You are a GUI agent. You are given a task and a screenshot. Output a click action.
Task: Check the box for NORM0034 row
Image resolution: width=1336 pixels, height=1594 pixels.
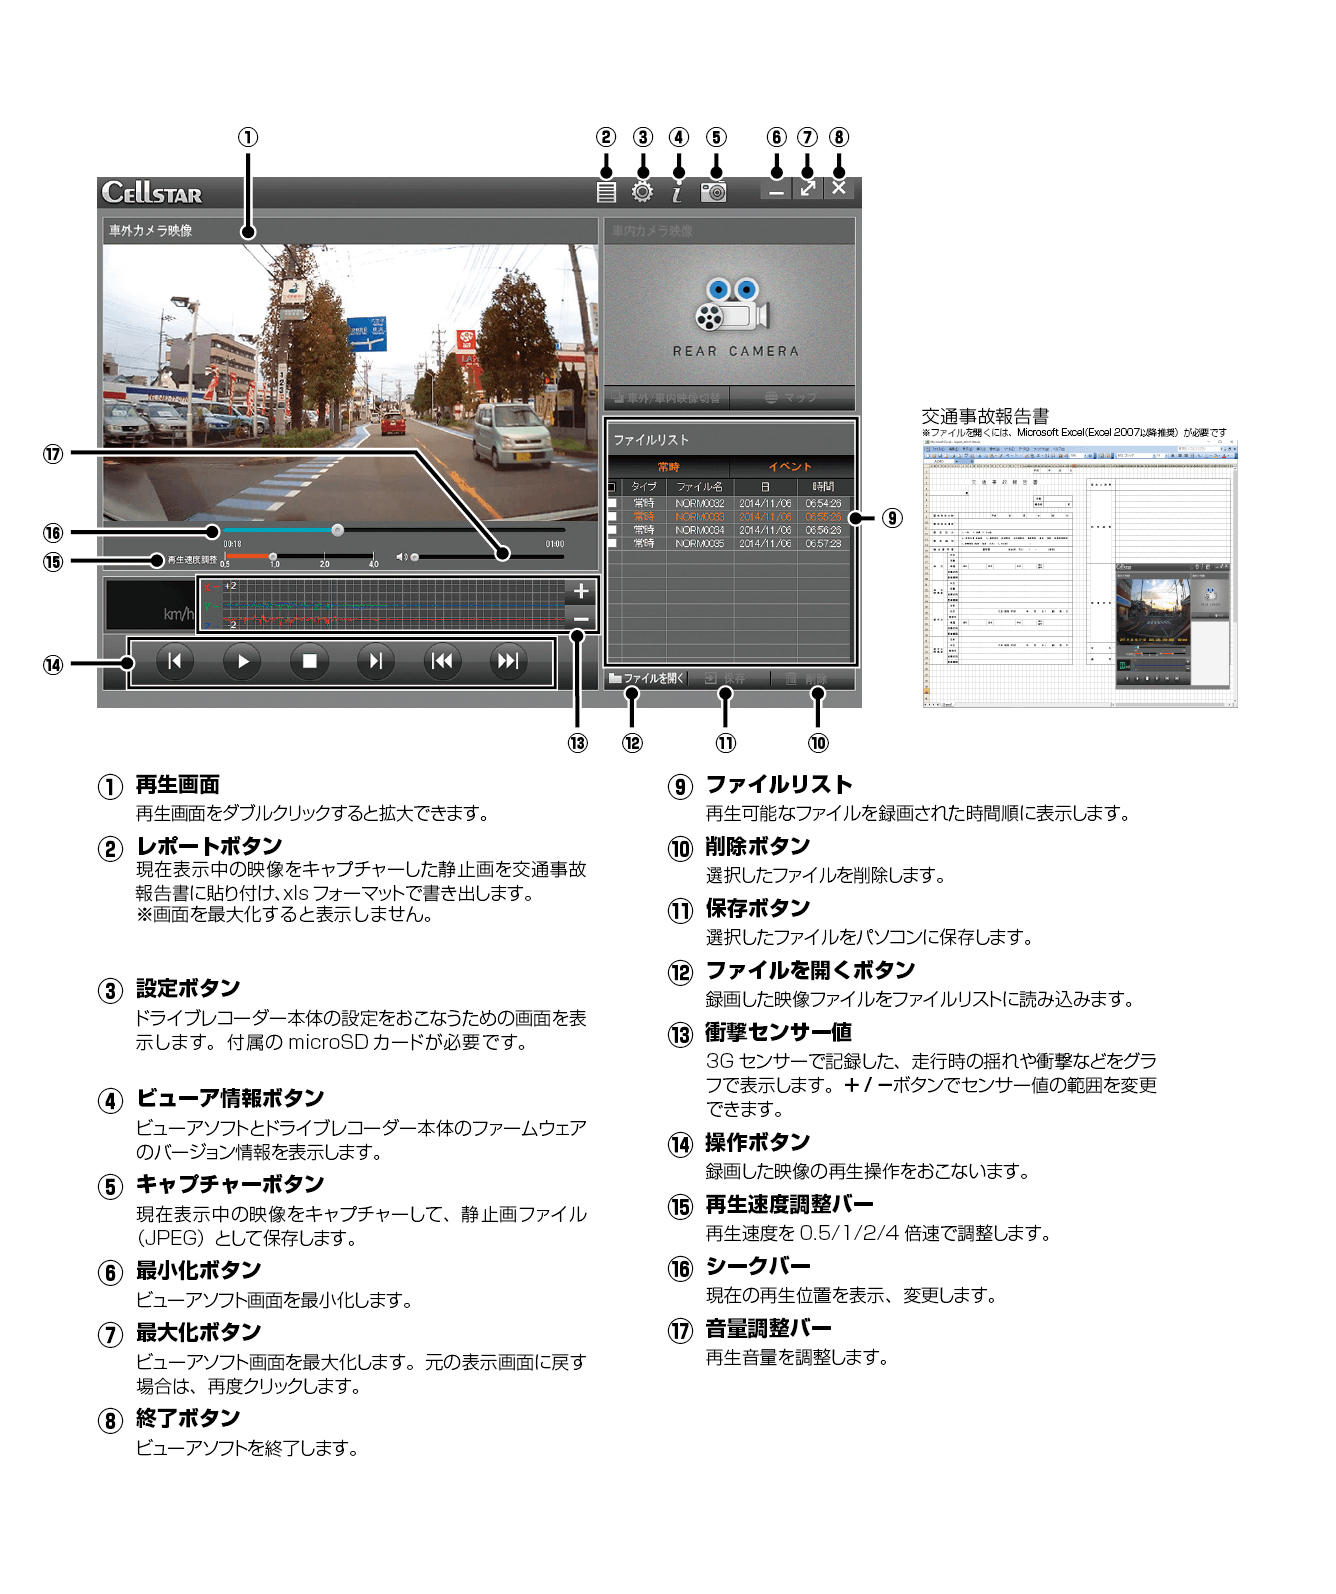click(612, 530)
